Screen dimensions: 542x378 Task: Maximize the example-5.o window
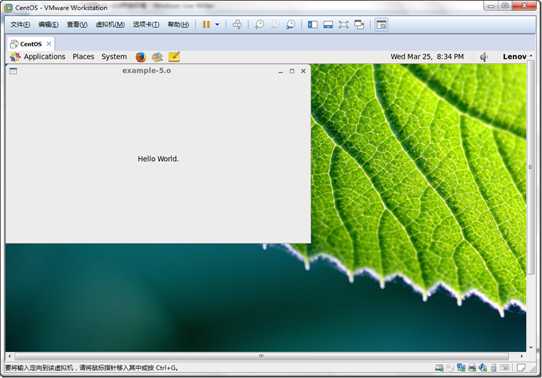(292, 71)
